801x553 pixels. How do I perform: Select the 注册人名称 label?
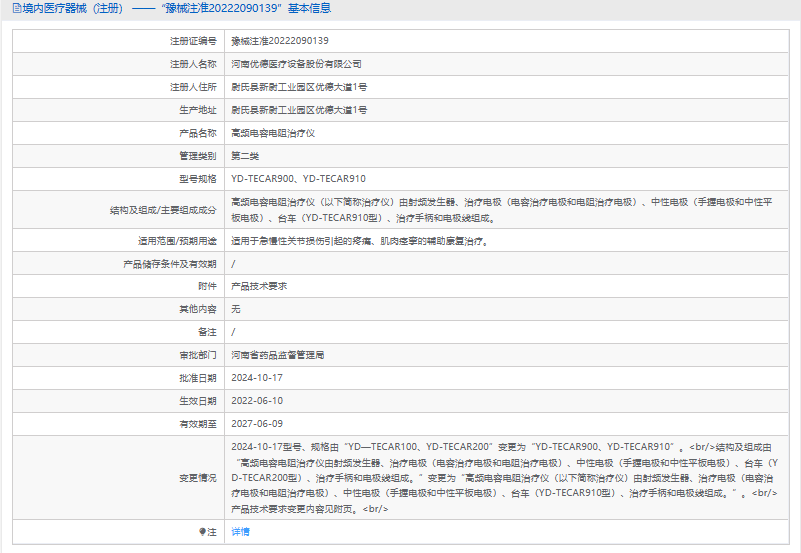[x=193, y=64]
